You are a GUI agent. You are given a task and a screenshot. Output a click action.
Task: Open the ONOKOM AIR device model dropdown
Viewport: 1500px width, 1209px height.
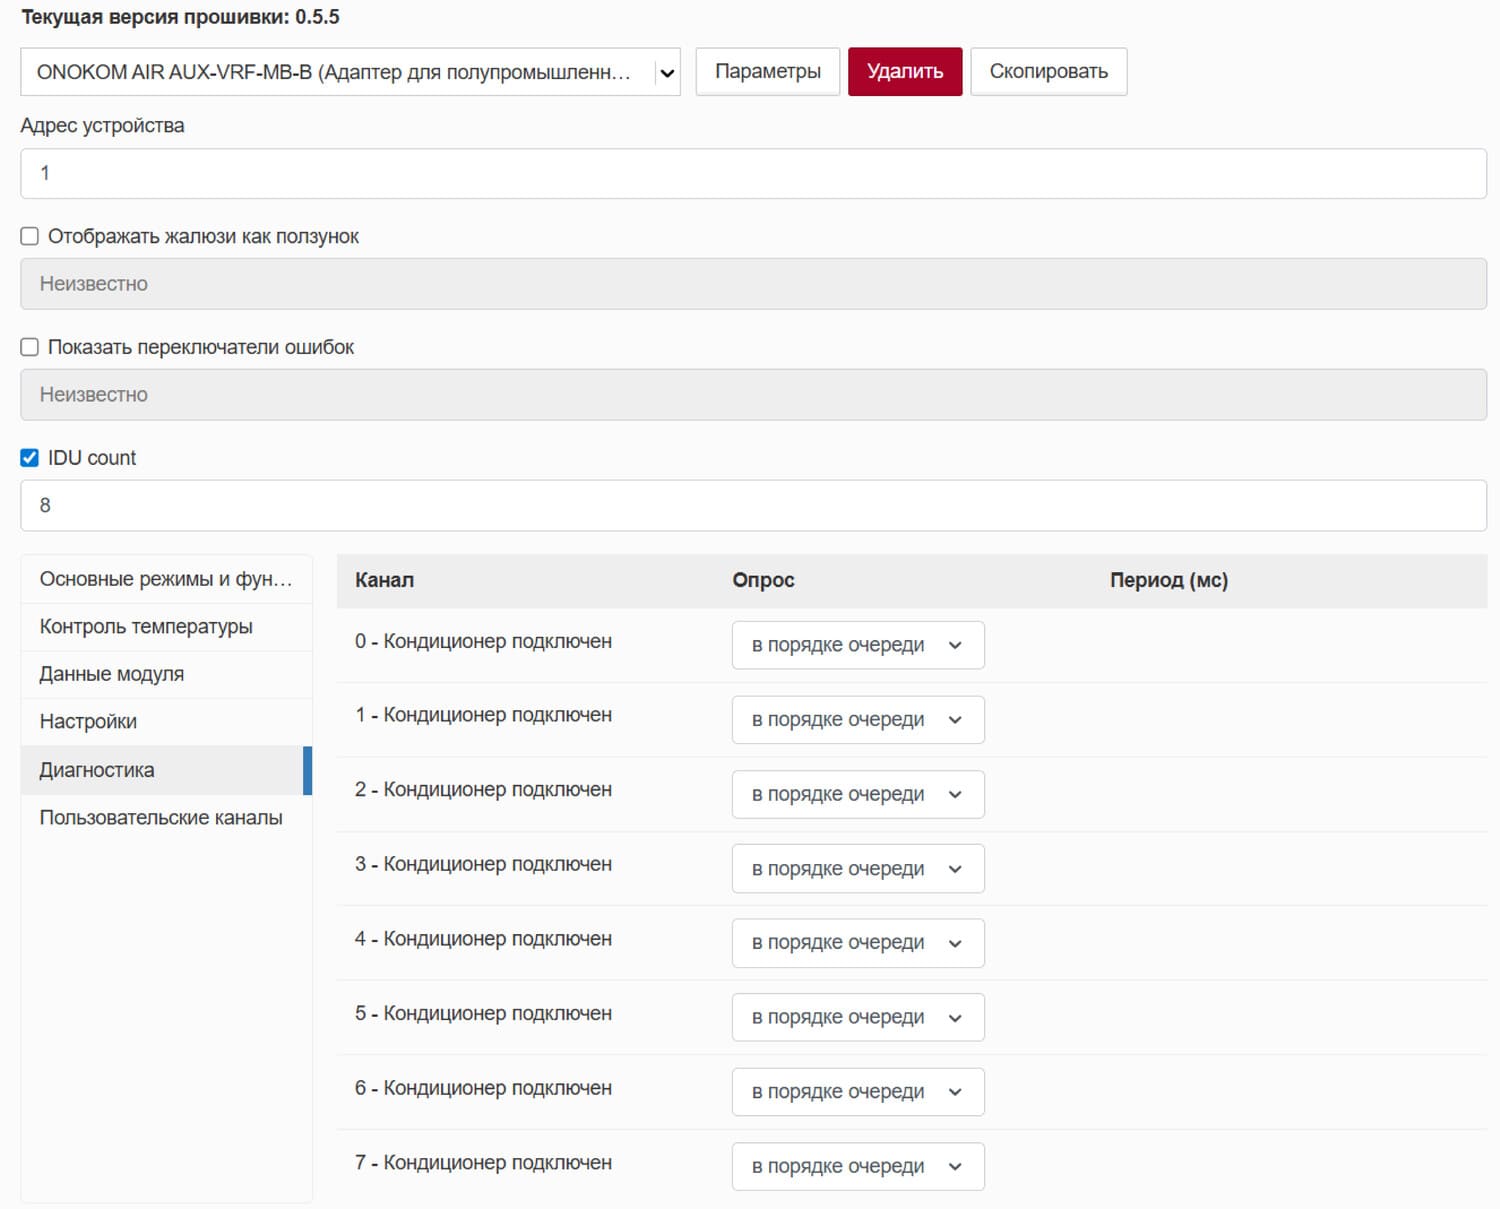tap(349, 72)
